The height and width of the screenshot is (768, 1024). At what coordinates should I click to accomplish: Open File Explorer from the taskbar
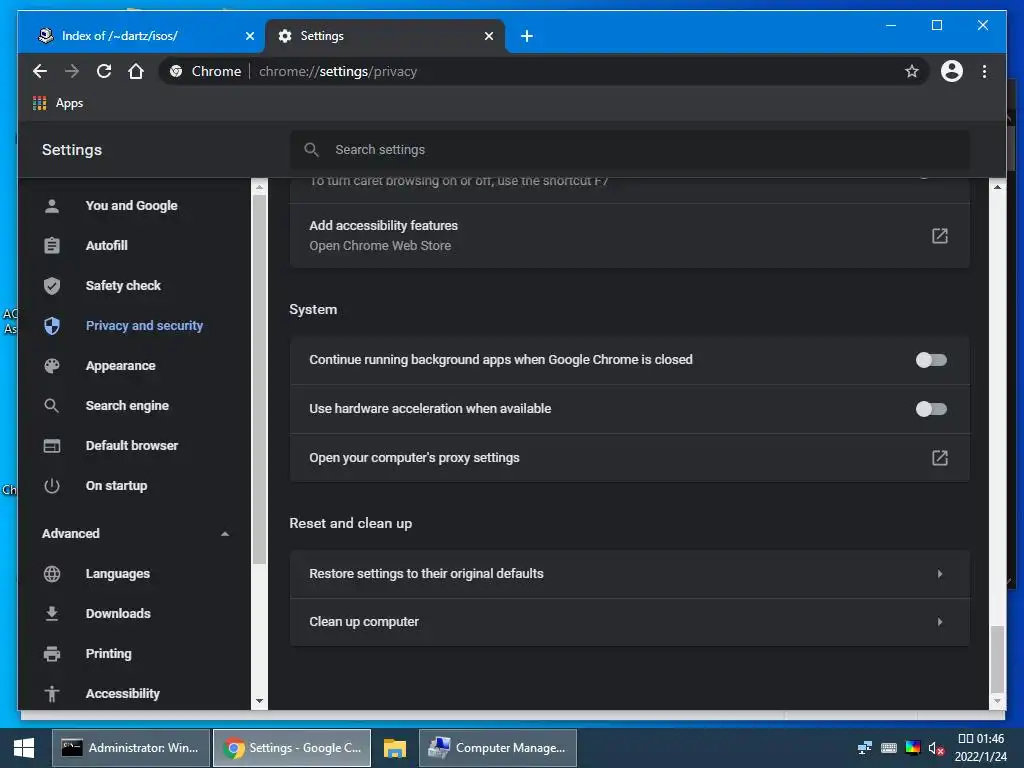pos(395,748)
